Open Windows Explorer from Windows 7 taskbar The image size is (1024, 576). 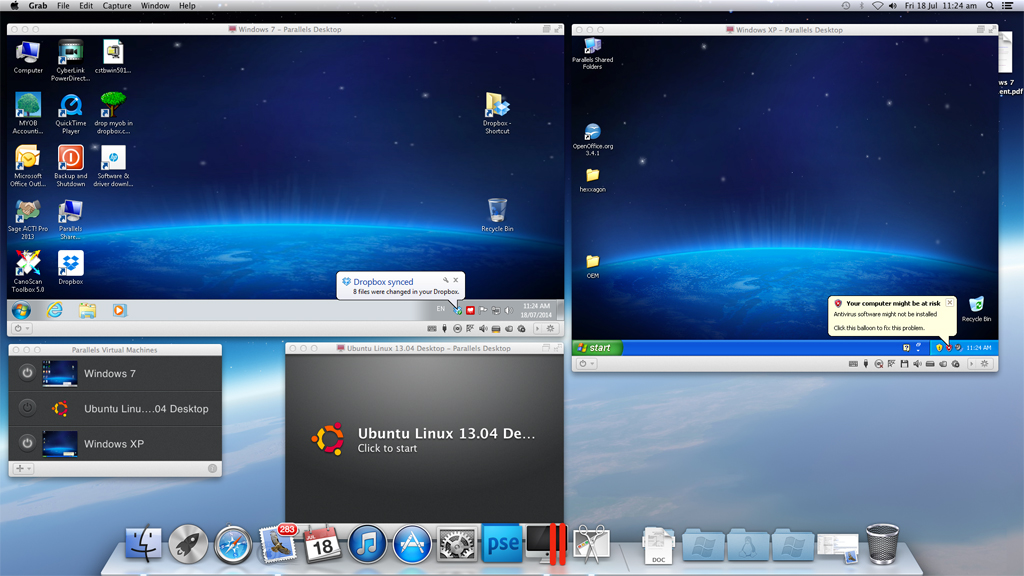click(88, 310)
